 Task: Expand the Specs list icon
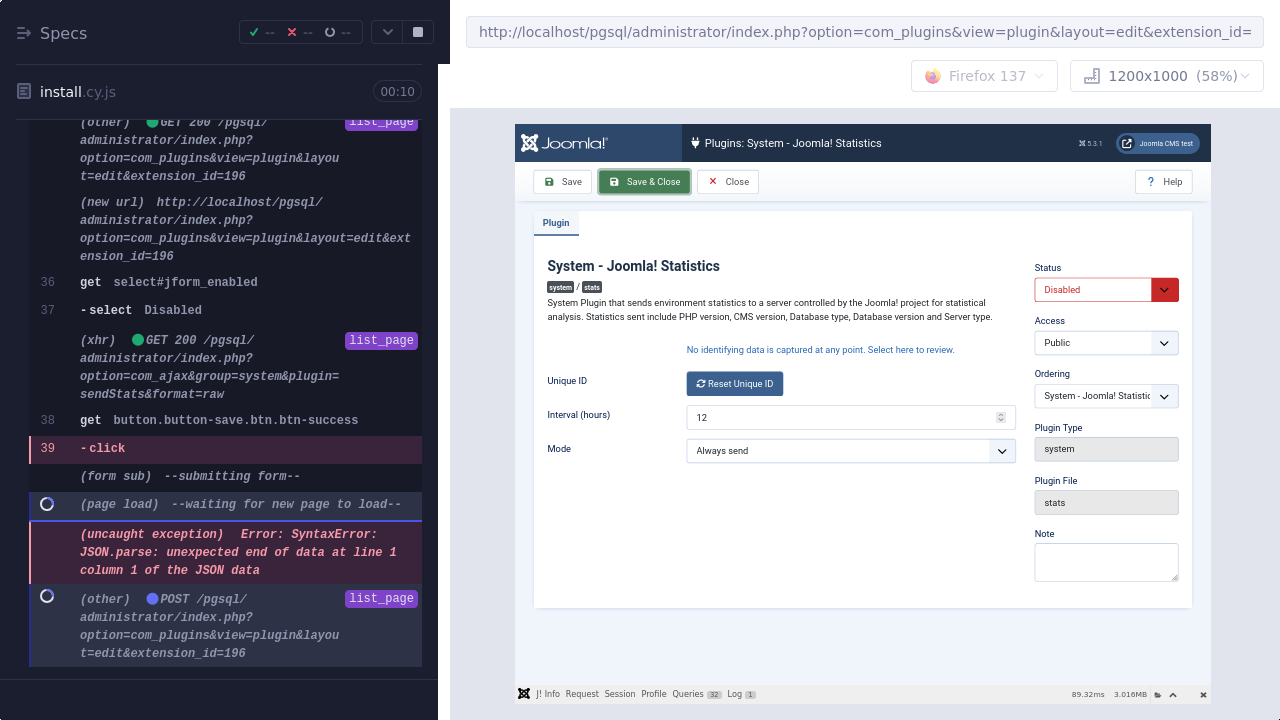(x=24, y=33)
